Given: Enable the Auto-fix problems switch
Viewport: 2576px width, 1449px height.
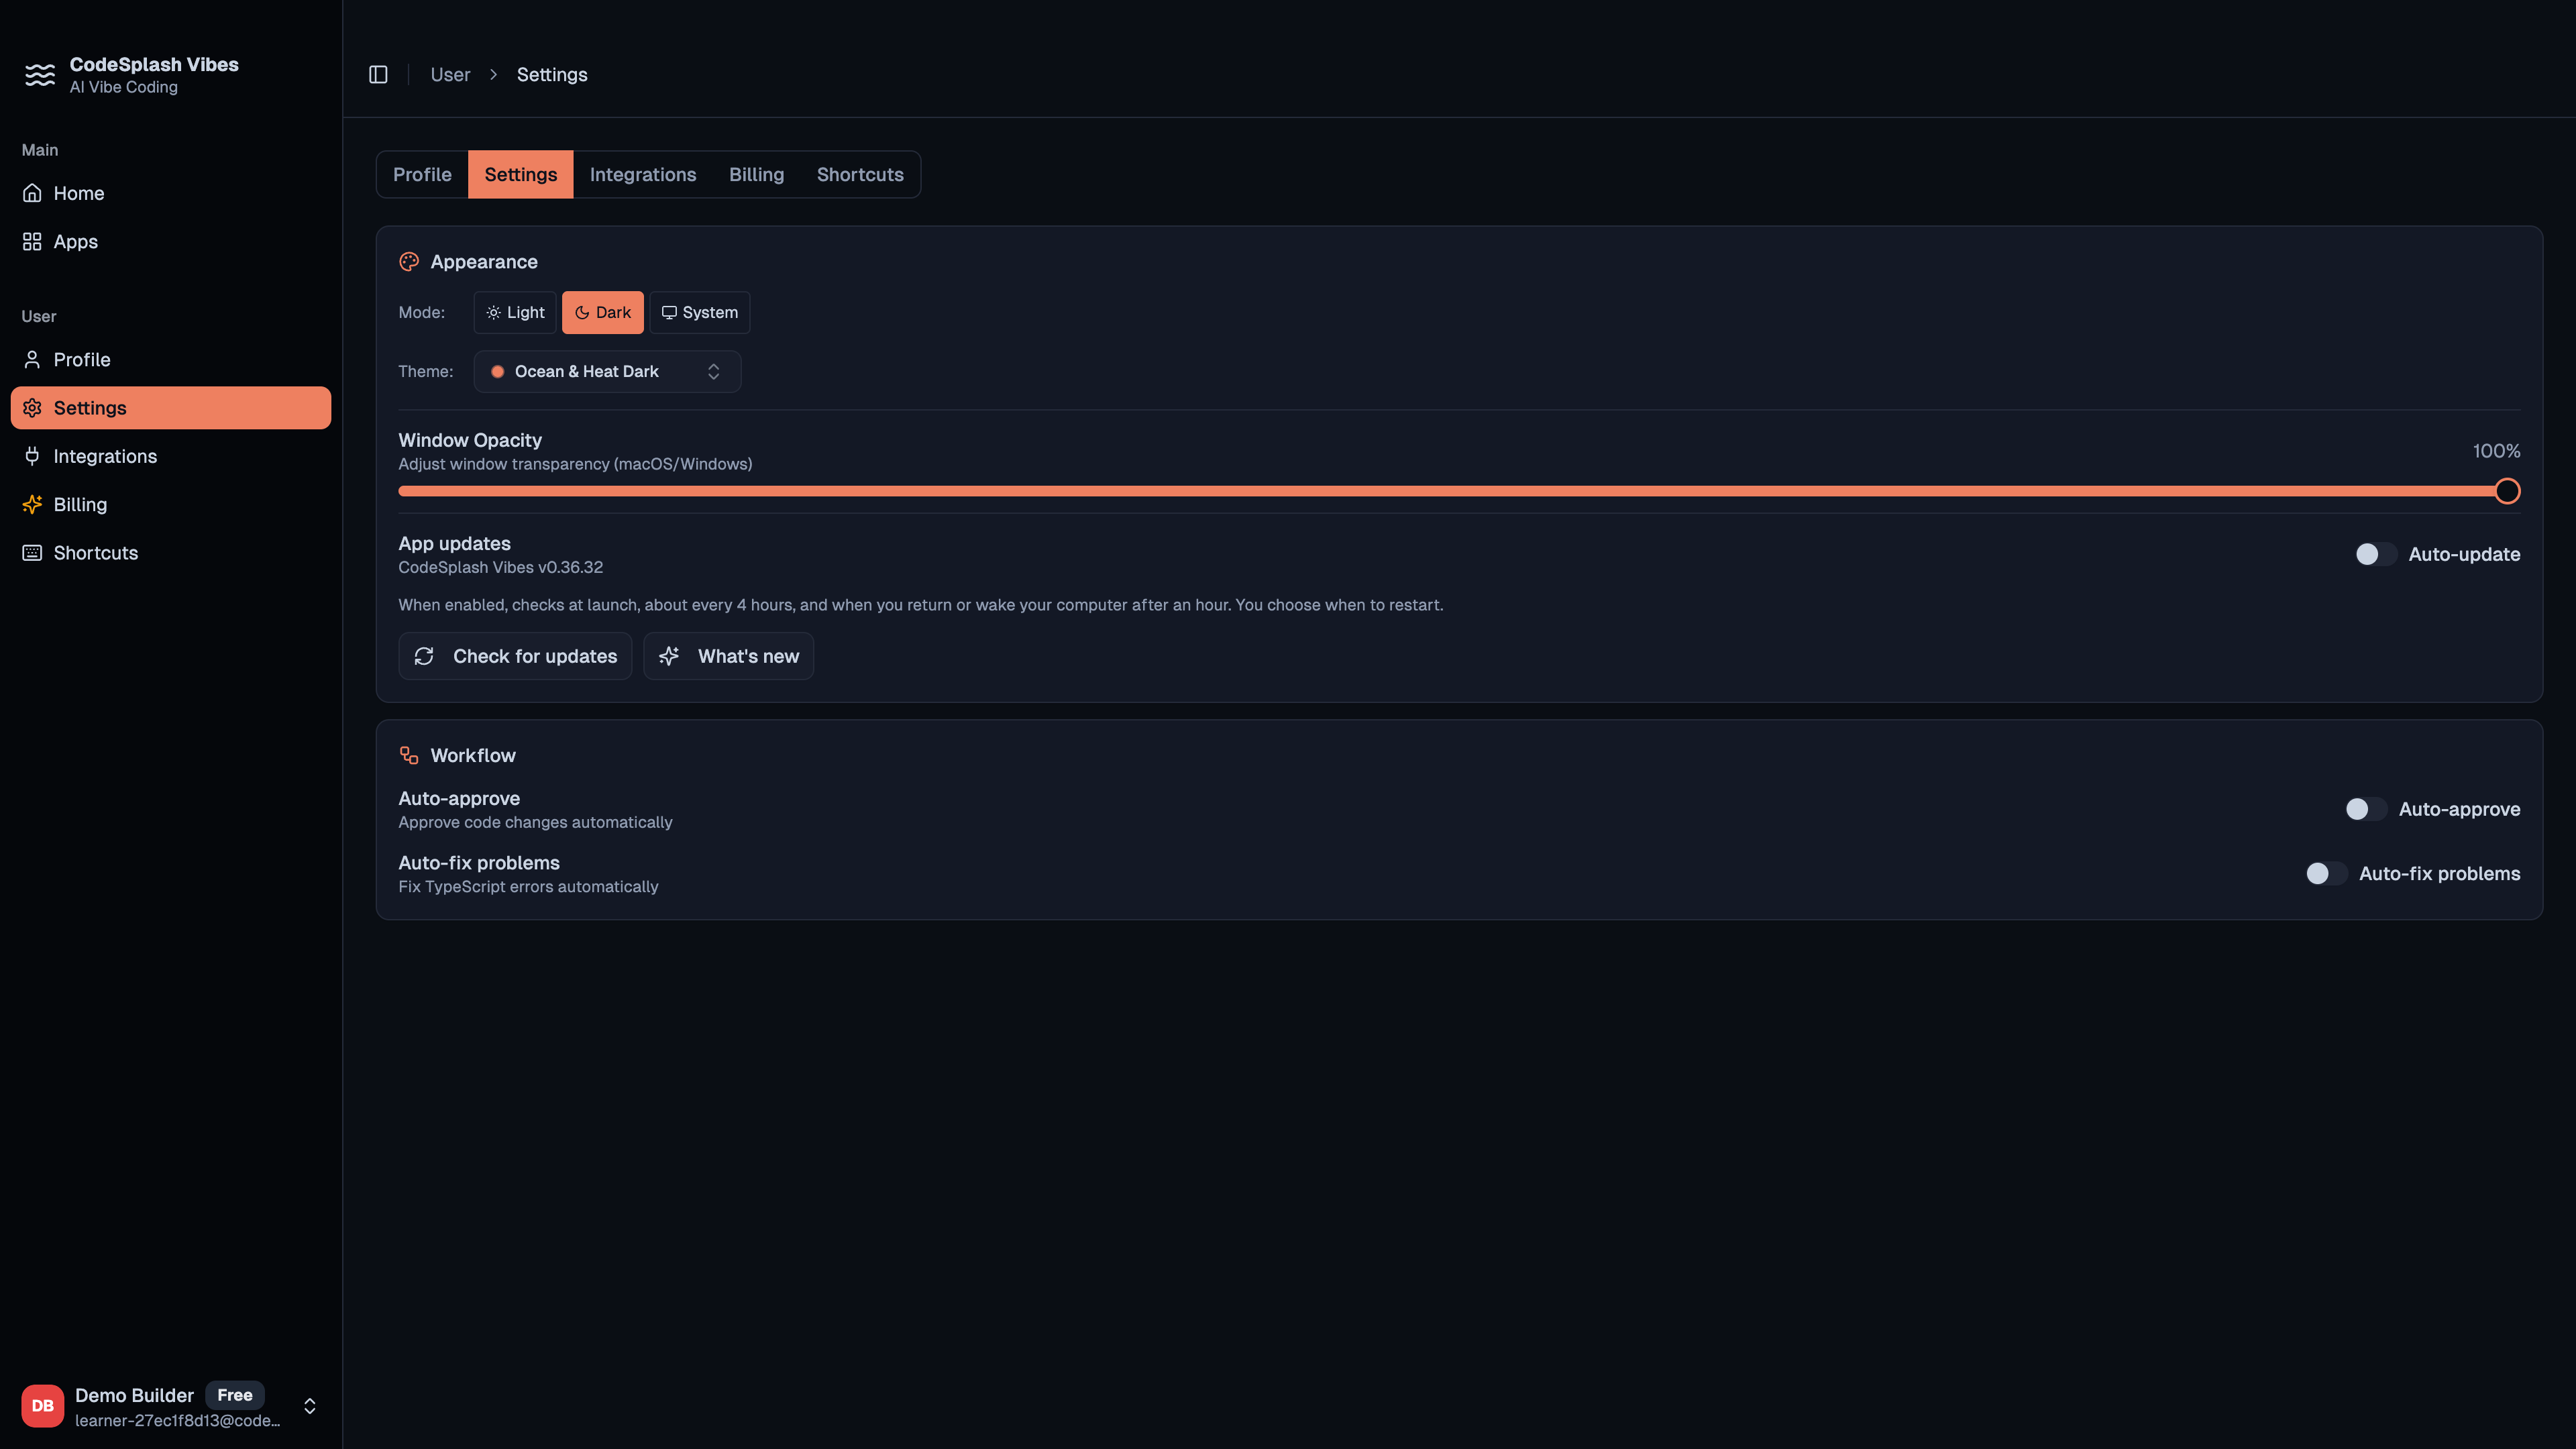Looking at the screenshot, I should (x=2326, y=873).
